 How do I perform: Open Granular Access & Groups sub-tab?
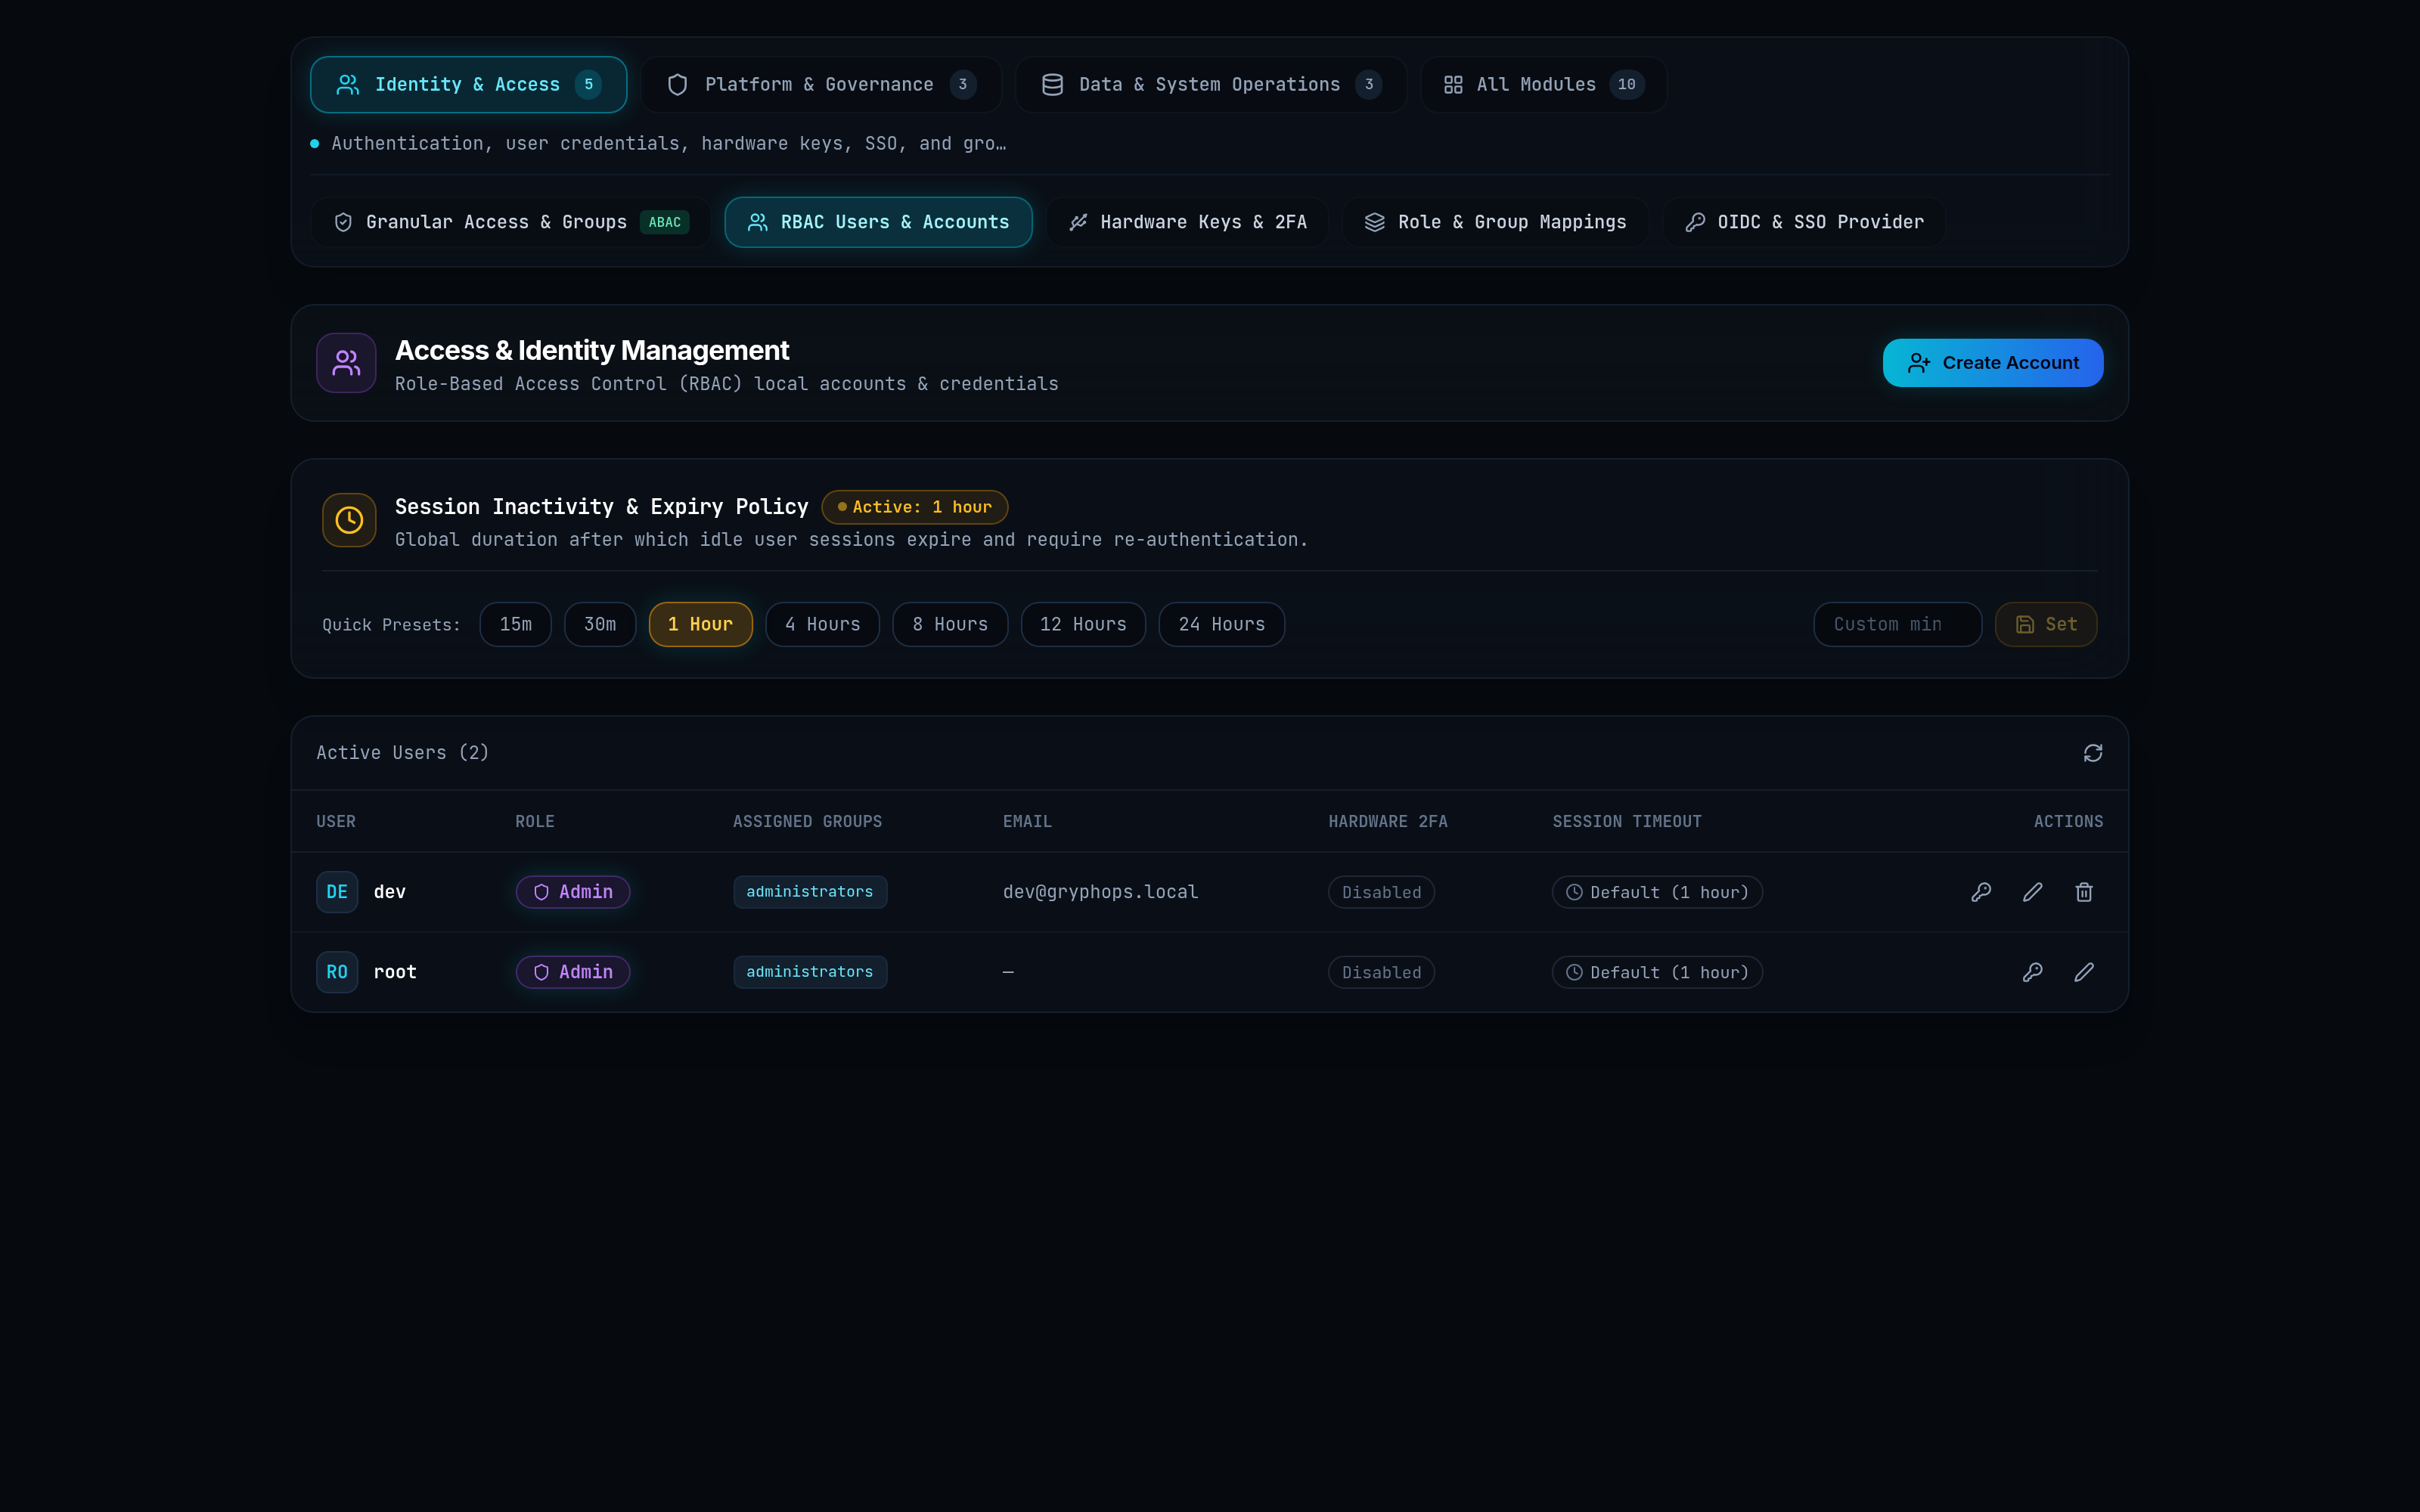511,222
